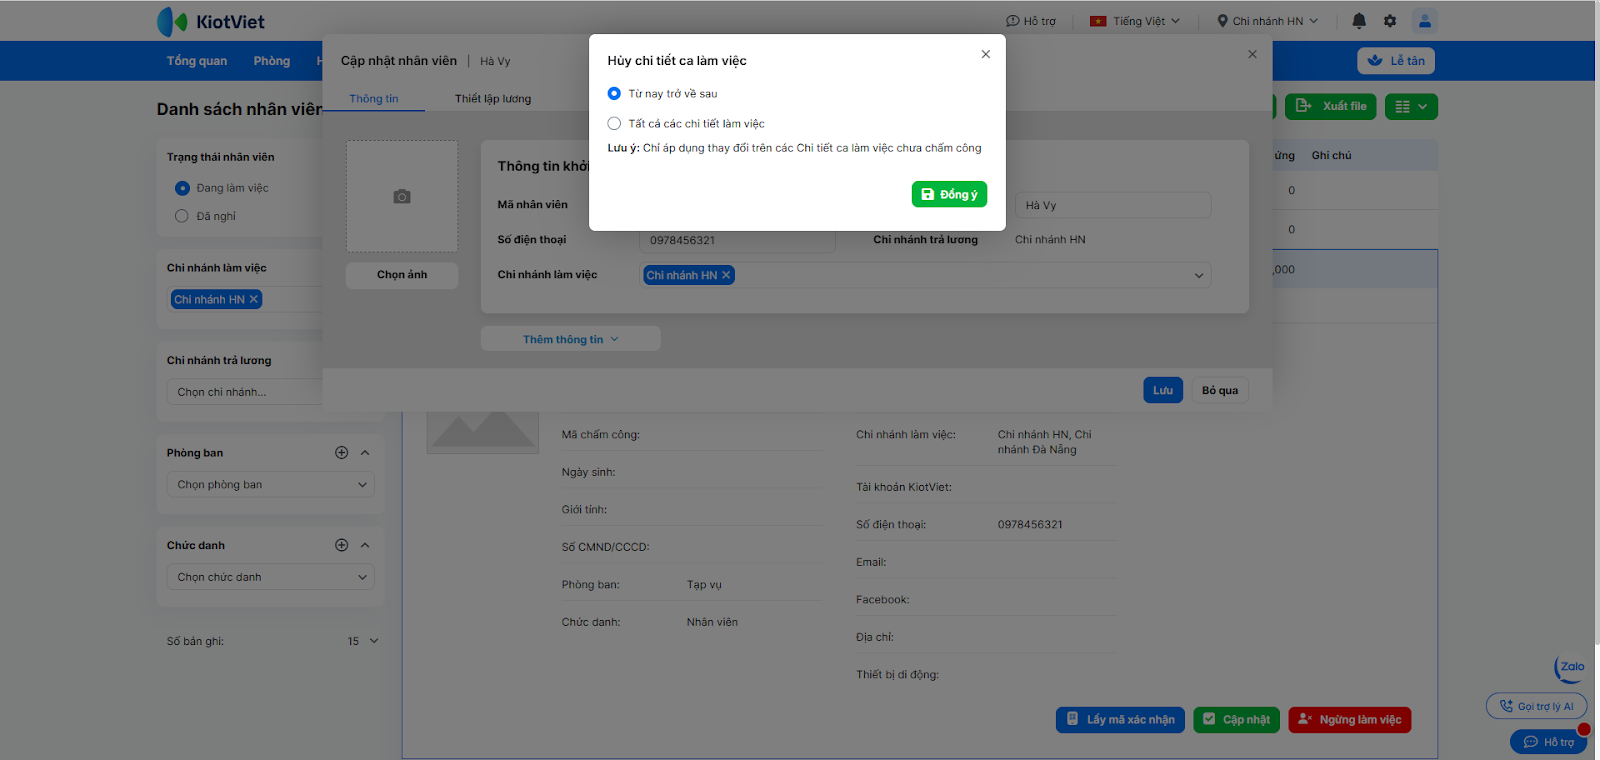Click the green Cập nhật button

pyautogui.click(x=1236, y=720)
